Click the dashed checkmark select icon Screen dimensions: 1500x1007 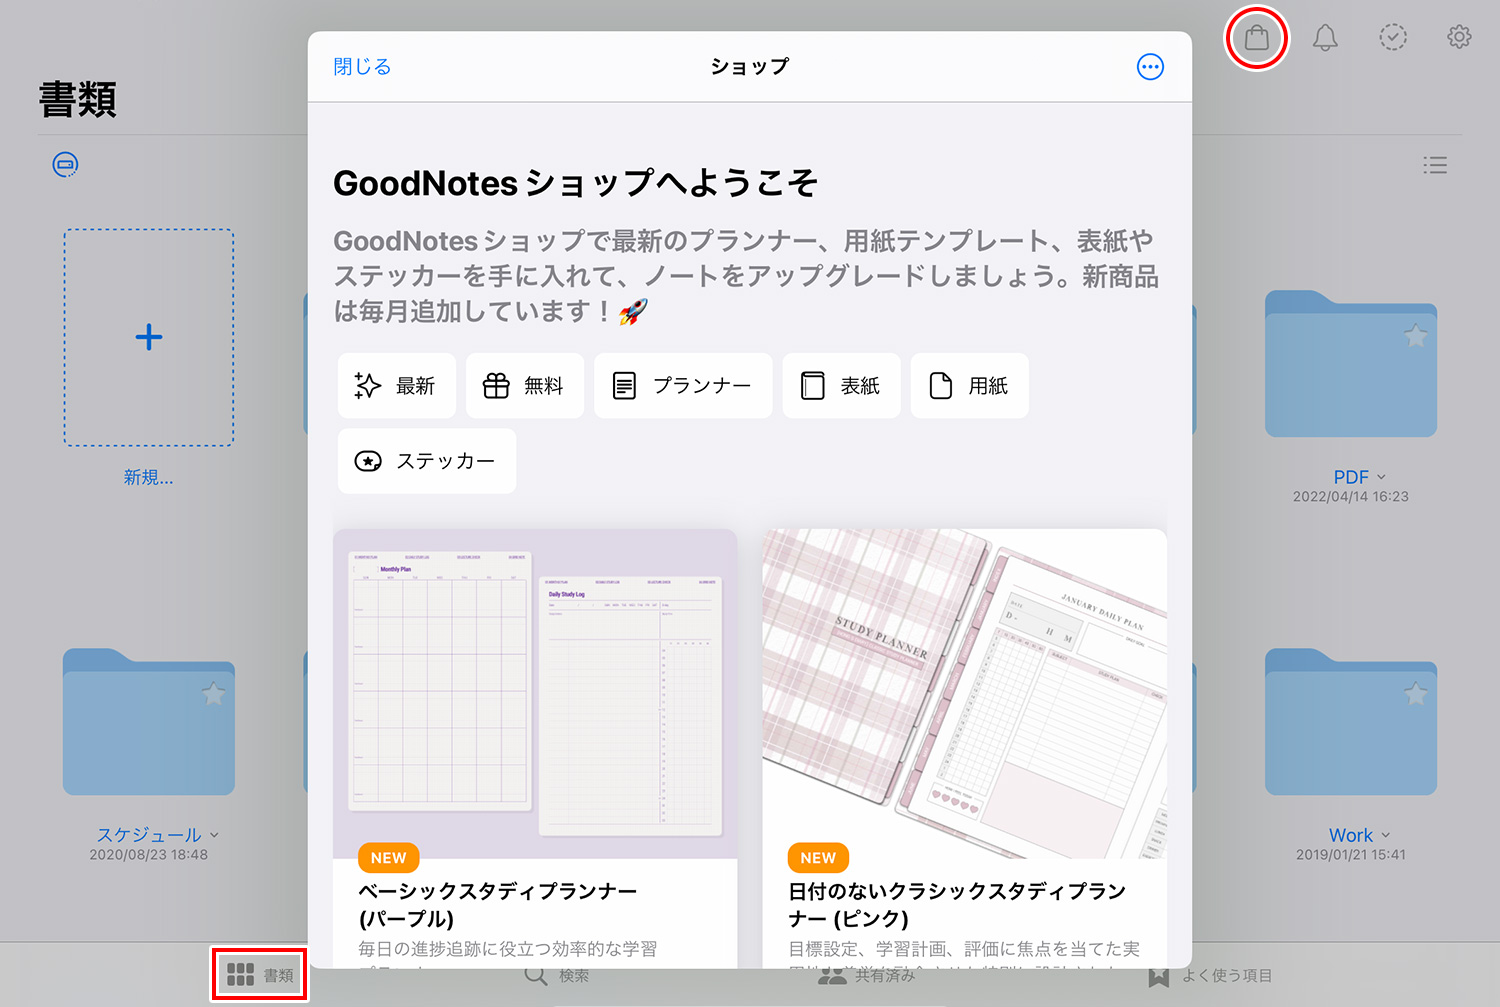click(1393, 37)
